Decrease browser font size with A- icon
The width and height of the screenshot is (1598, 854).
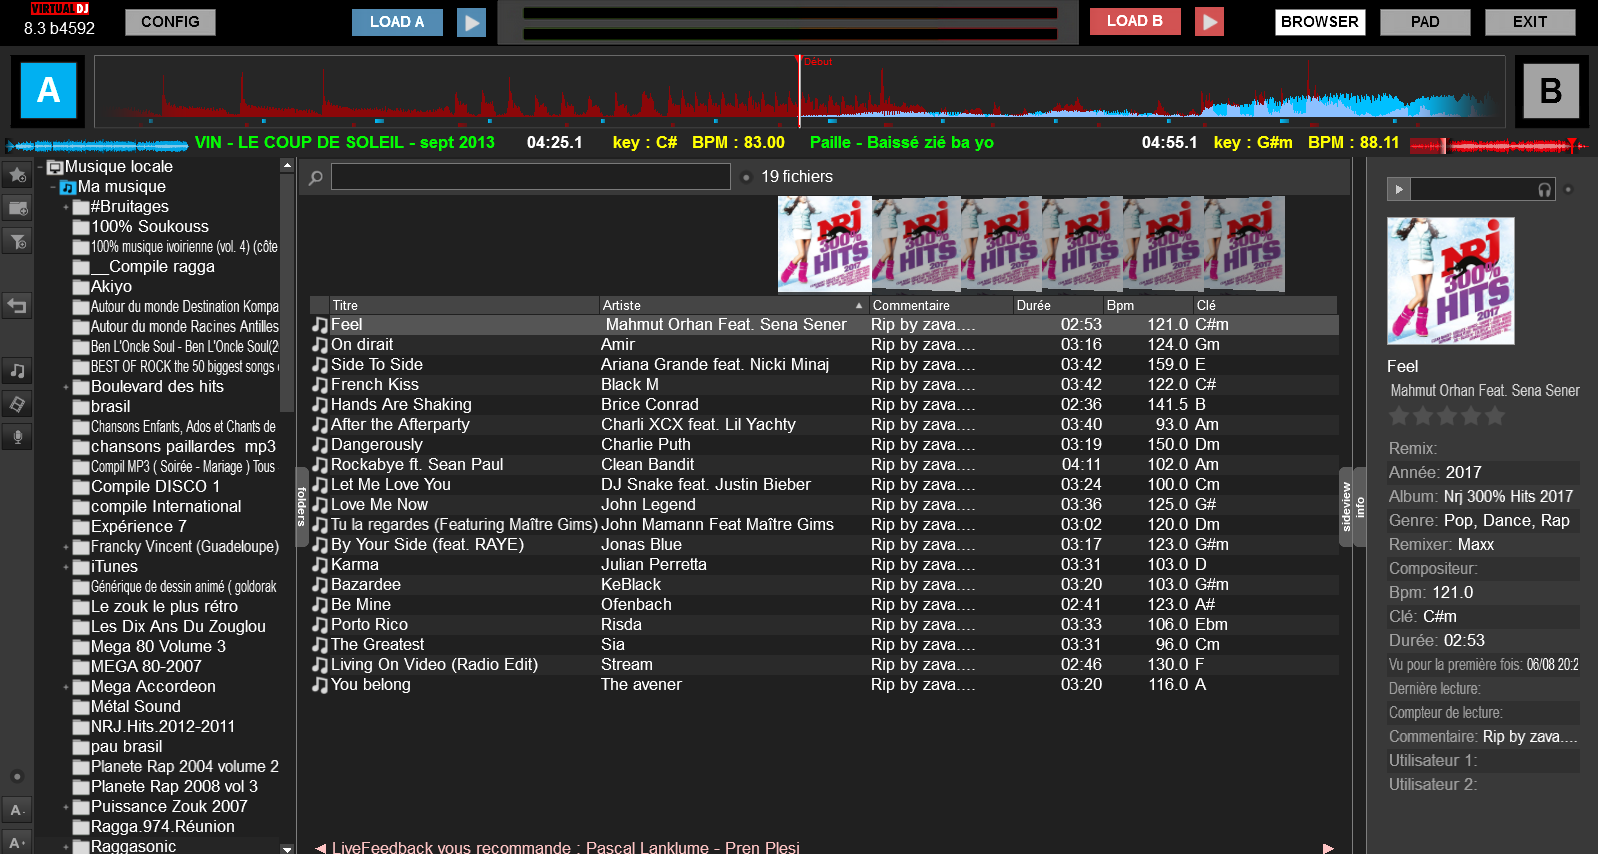click(x=17, y=810)
